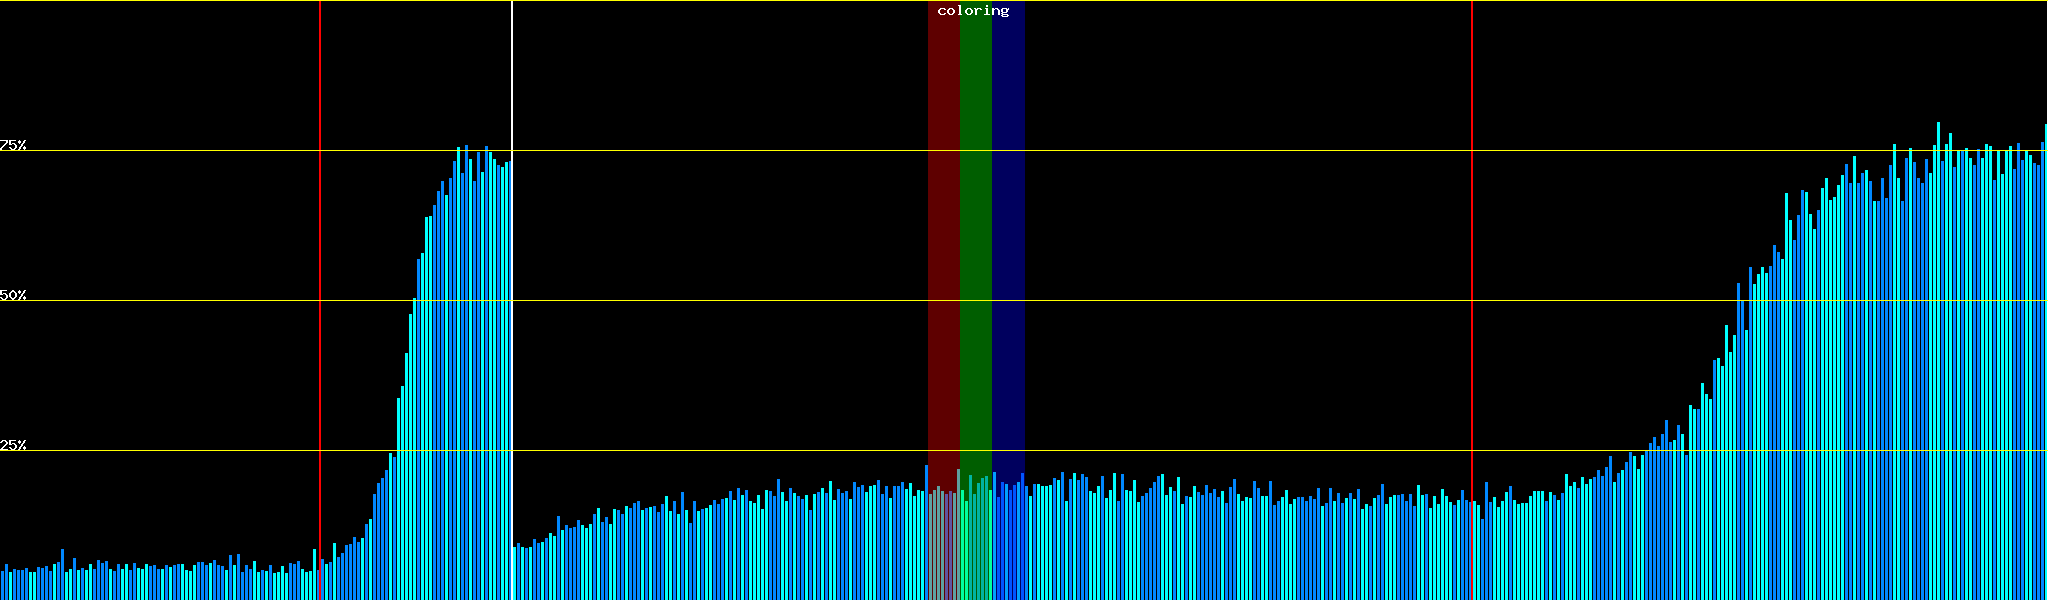This screenshot has height=600, width=2048.
Task: Click the first histogram bar at far left
Action: pyautogui.click(x=2, y=586)
